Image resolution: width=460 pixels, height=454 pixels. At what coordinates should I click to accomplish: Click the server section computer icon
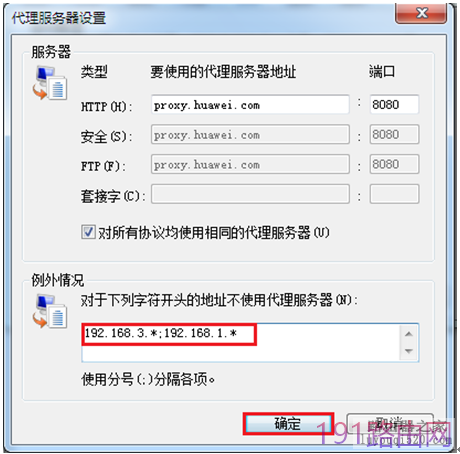(x=50, y=83)
